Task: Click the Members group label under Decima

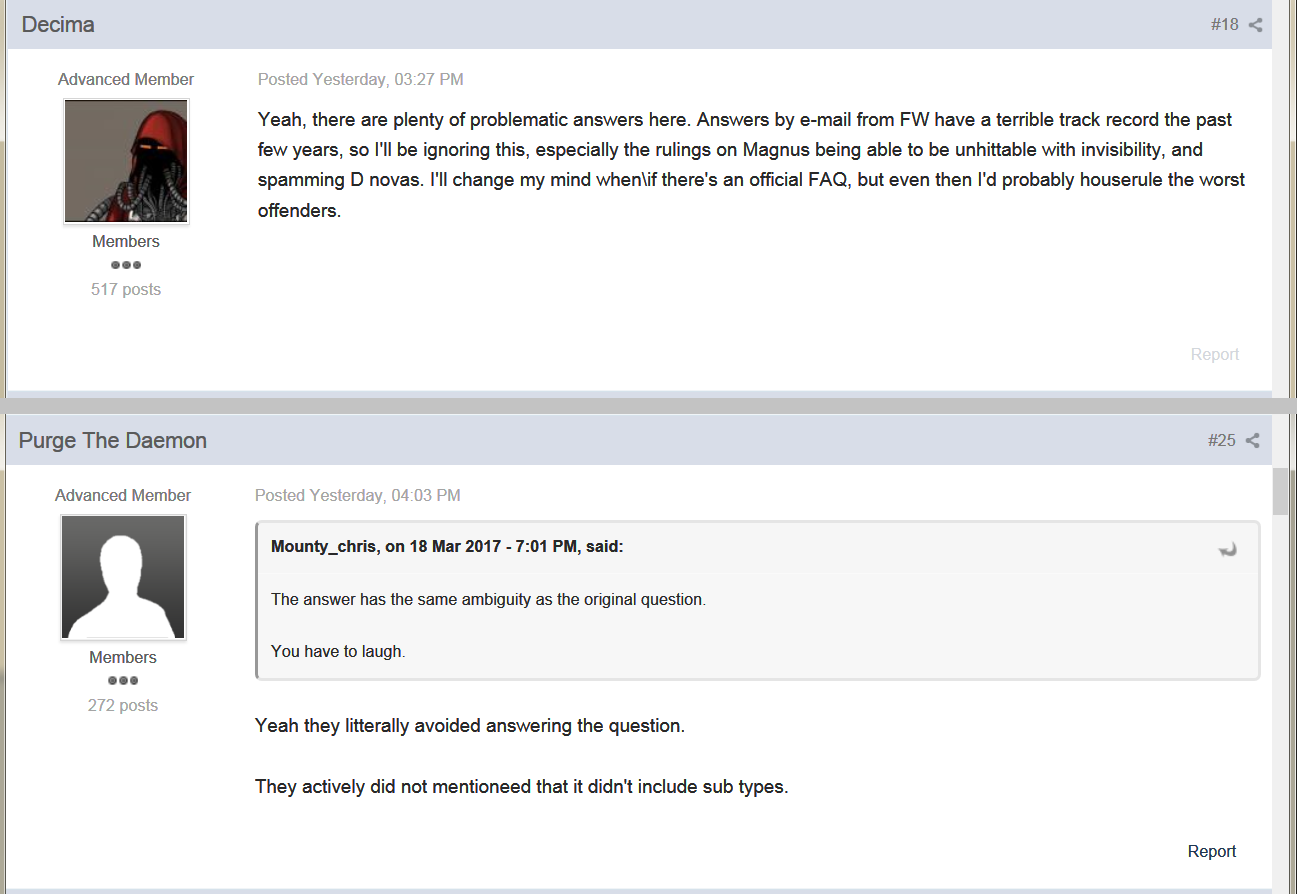Action: (126, 242)
